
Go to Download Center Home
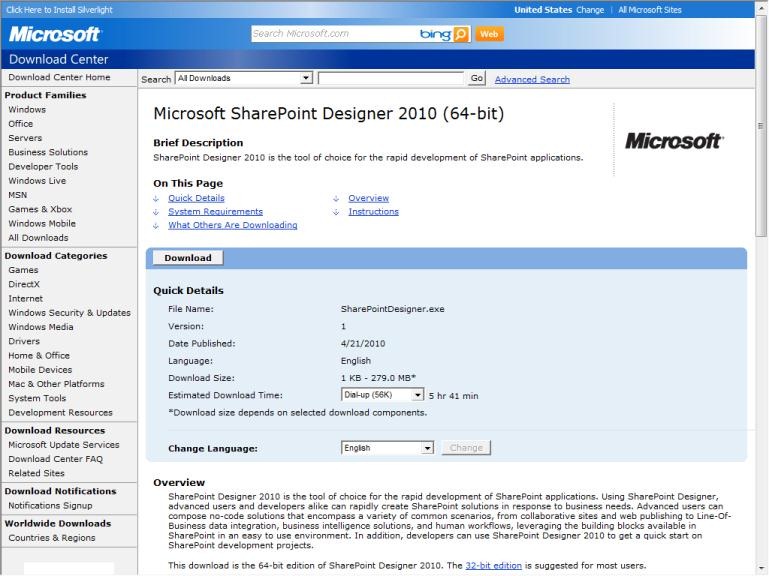59,77
